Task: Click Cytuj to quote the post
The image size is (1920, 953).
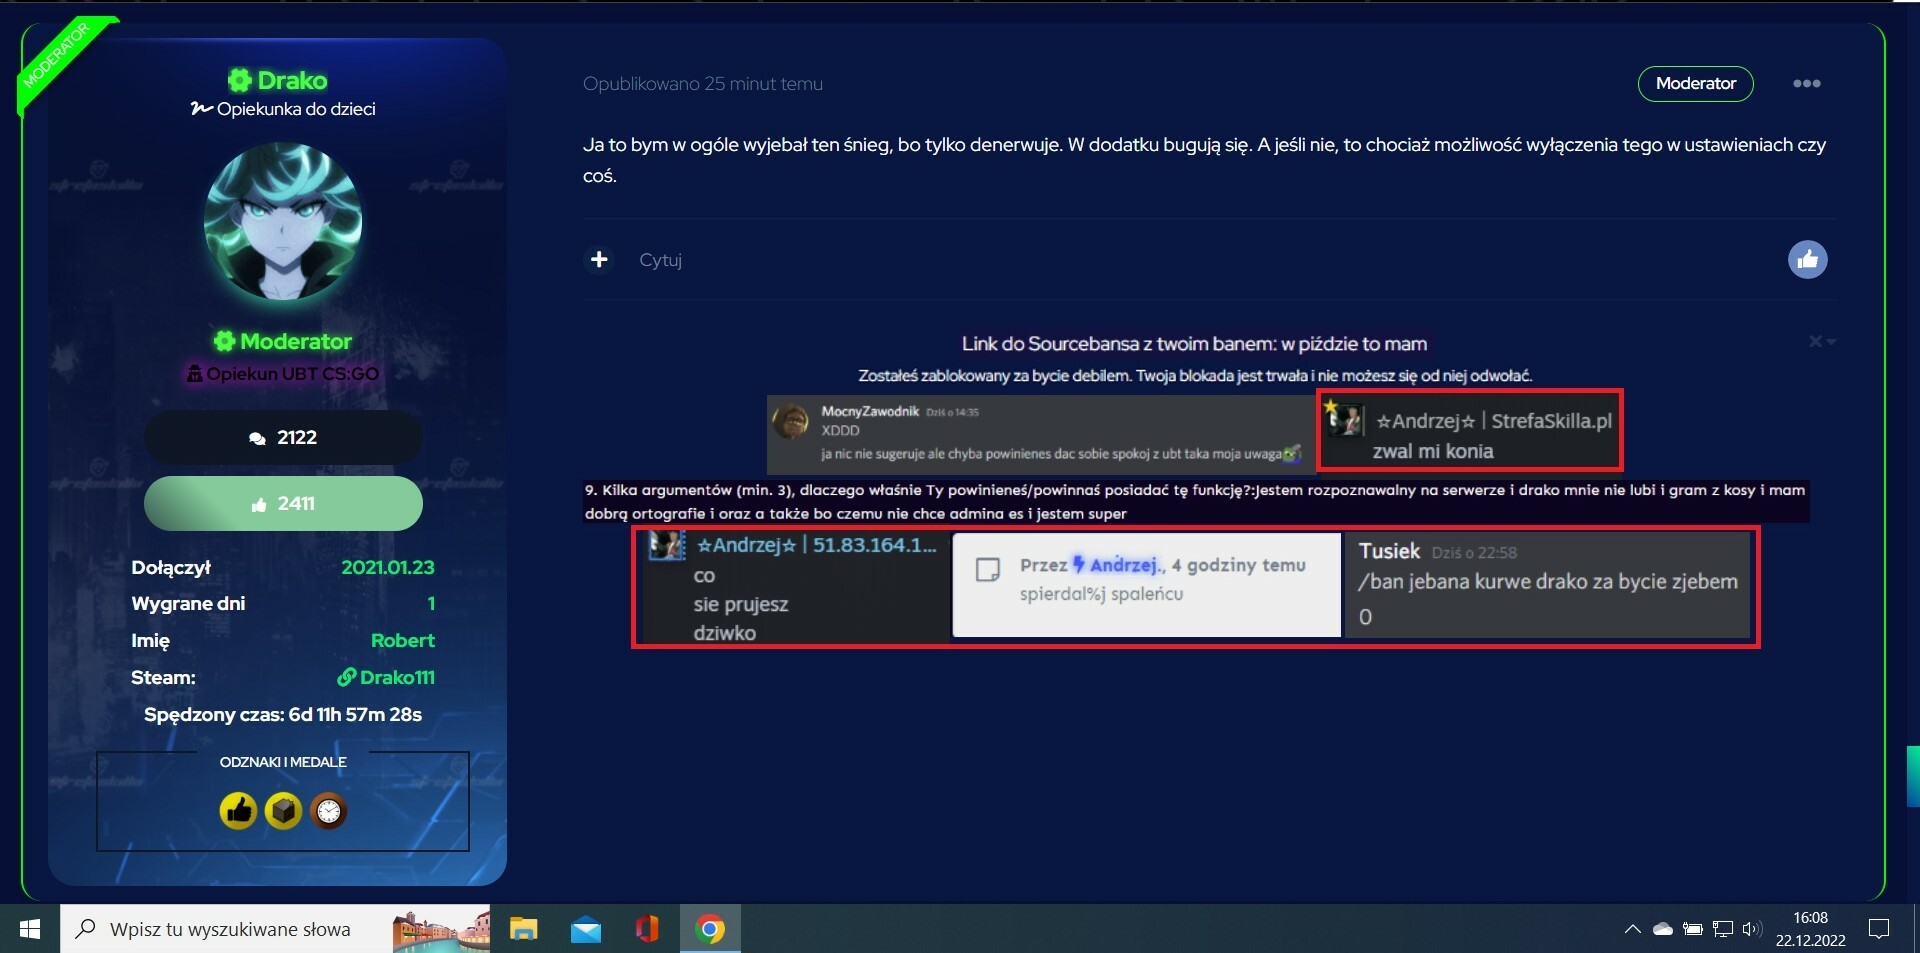Action: (660, 260)
